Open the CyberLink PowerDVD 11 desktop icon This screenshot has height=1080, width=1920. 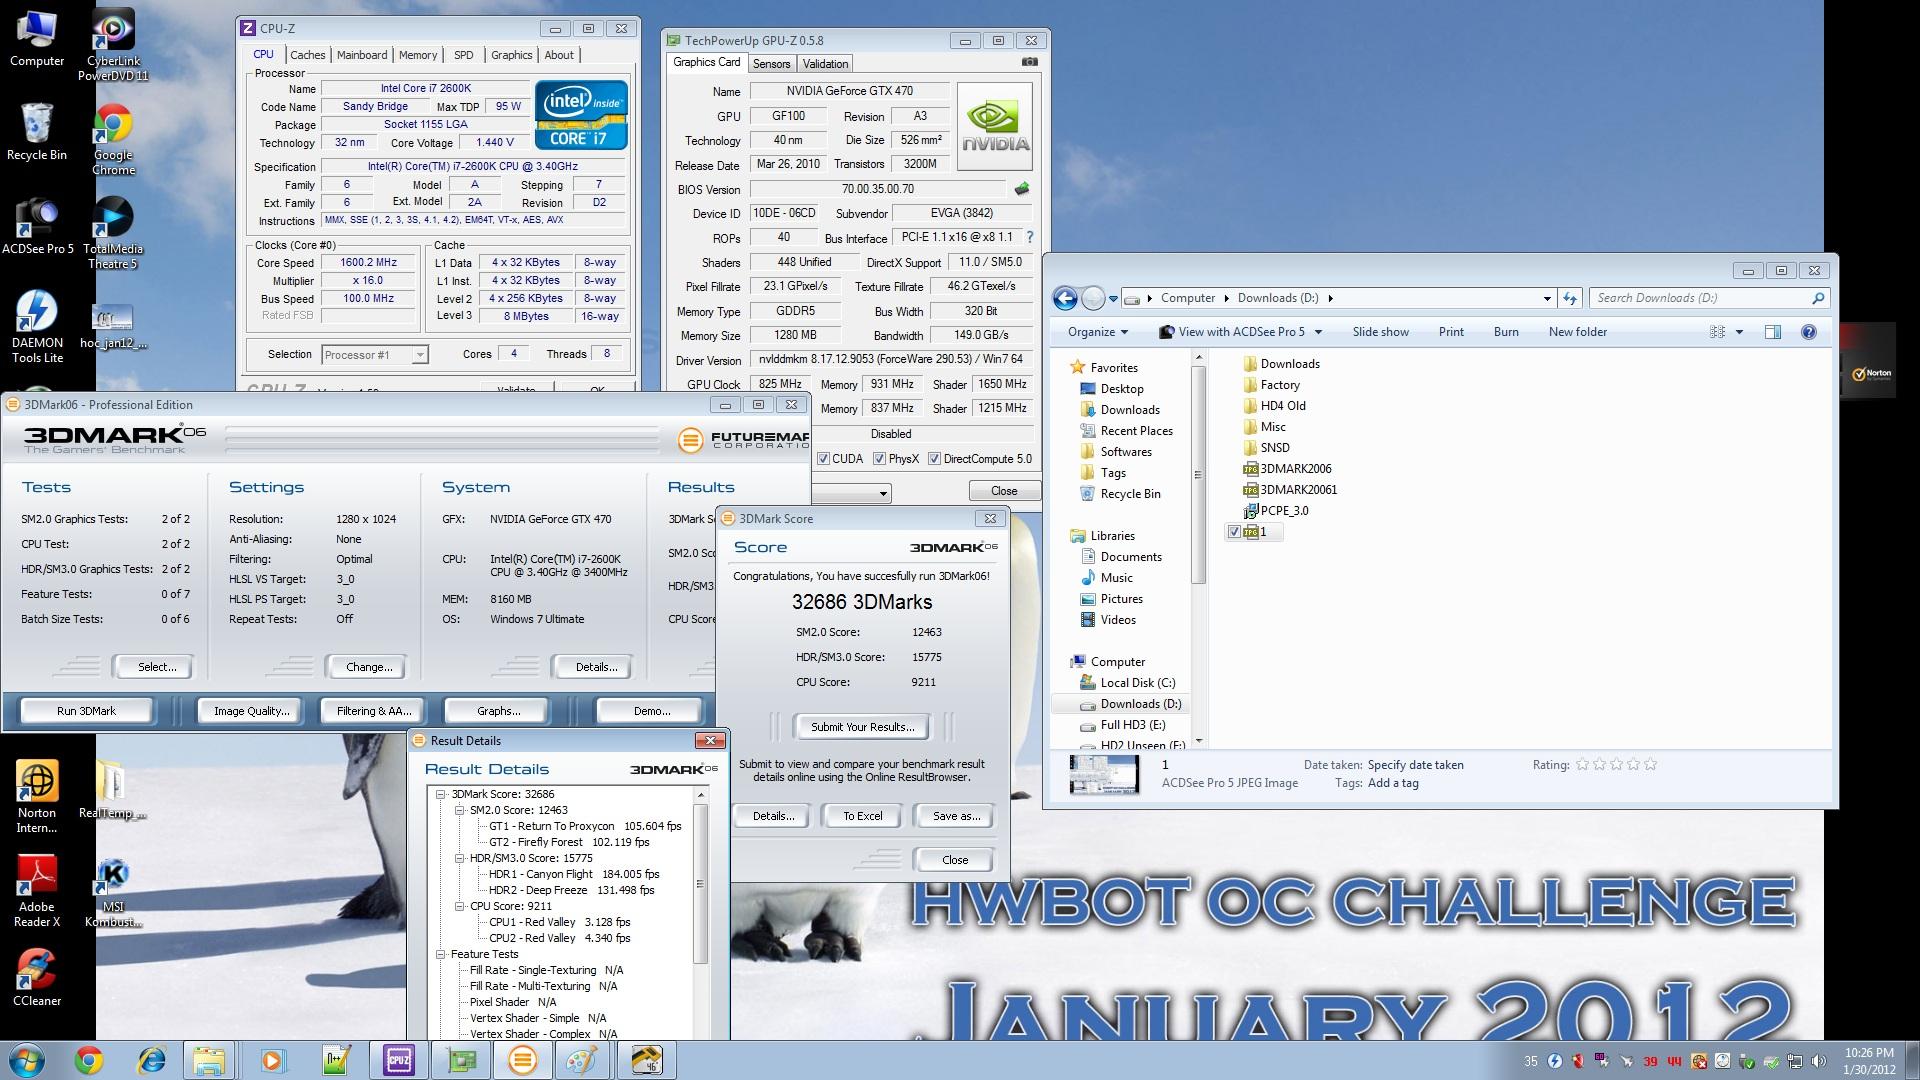coord(113,45)
